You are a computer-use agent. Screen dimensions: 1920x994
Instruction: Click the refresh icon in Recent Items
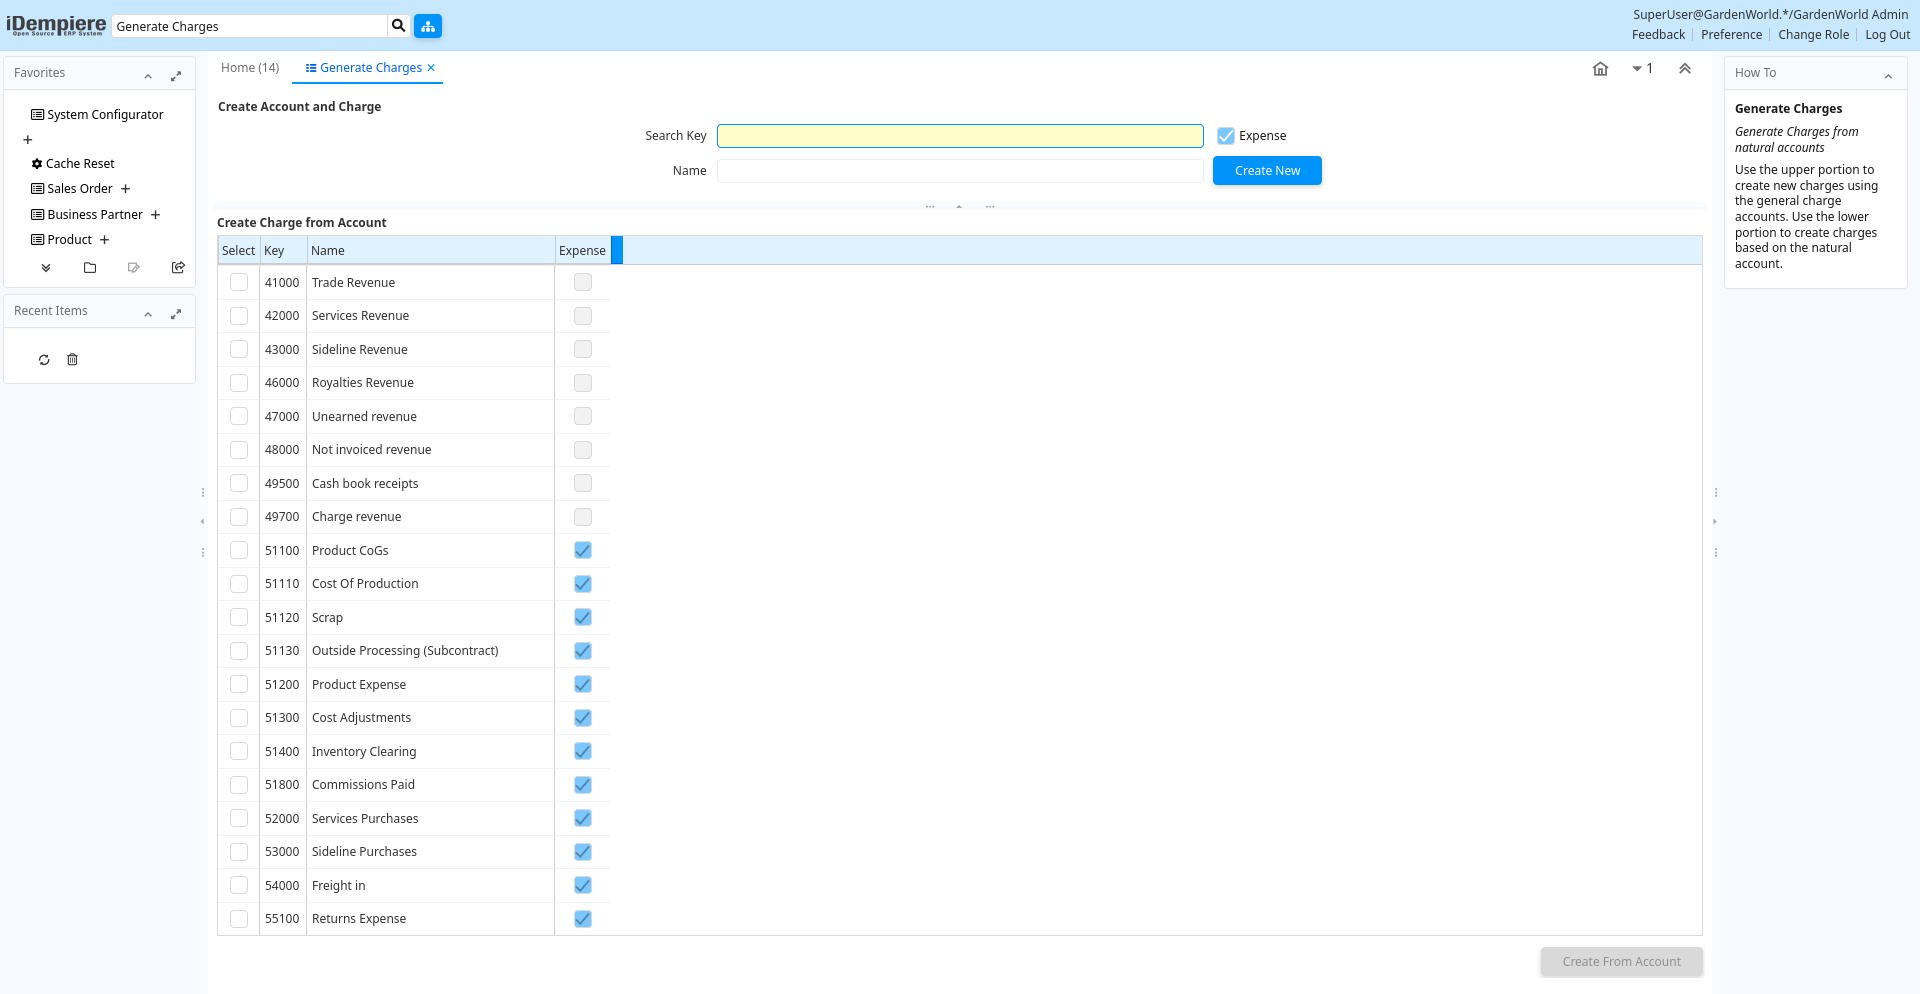44,360
